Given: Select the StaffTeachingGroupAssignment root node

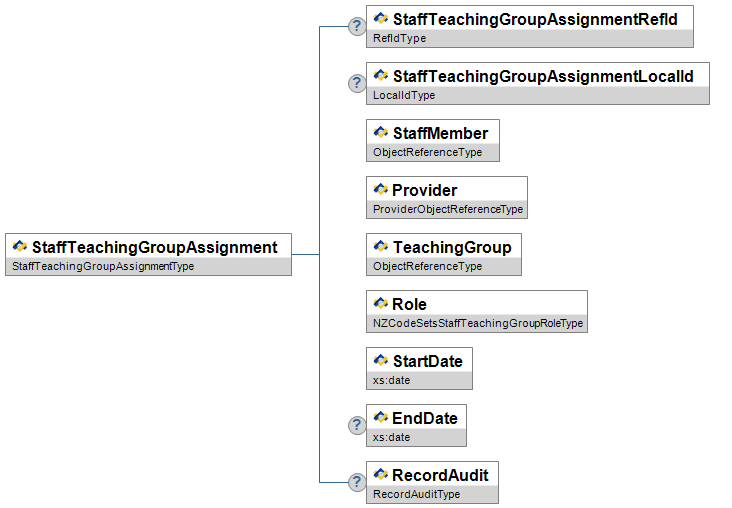Looking at the screenshot, I should (154, 247).
